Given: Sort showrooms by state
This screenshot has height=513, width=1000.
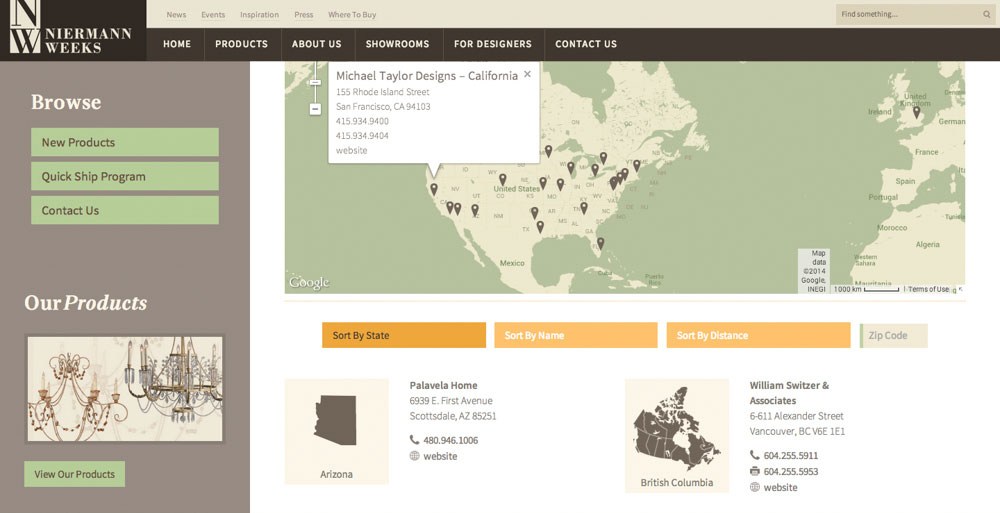Looking at the screenshot, I should pyautogui.click(x=403, y=335).
